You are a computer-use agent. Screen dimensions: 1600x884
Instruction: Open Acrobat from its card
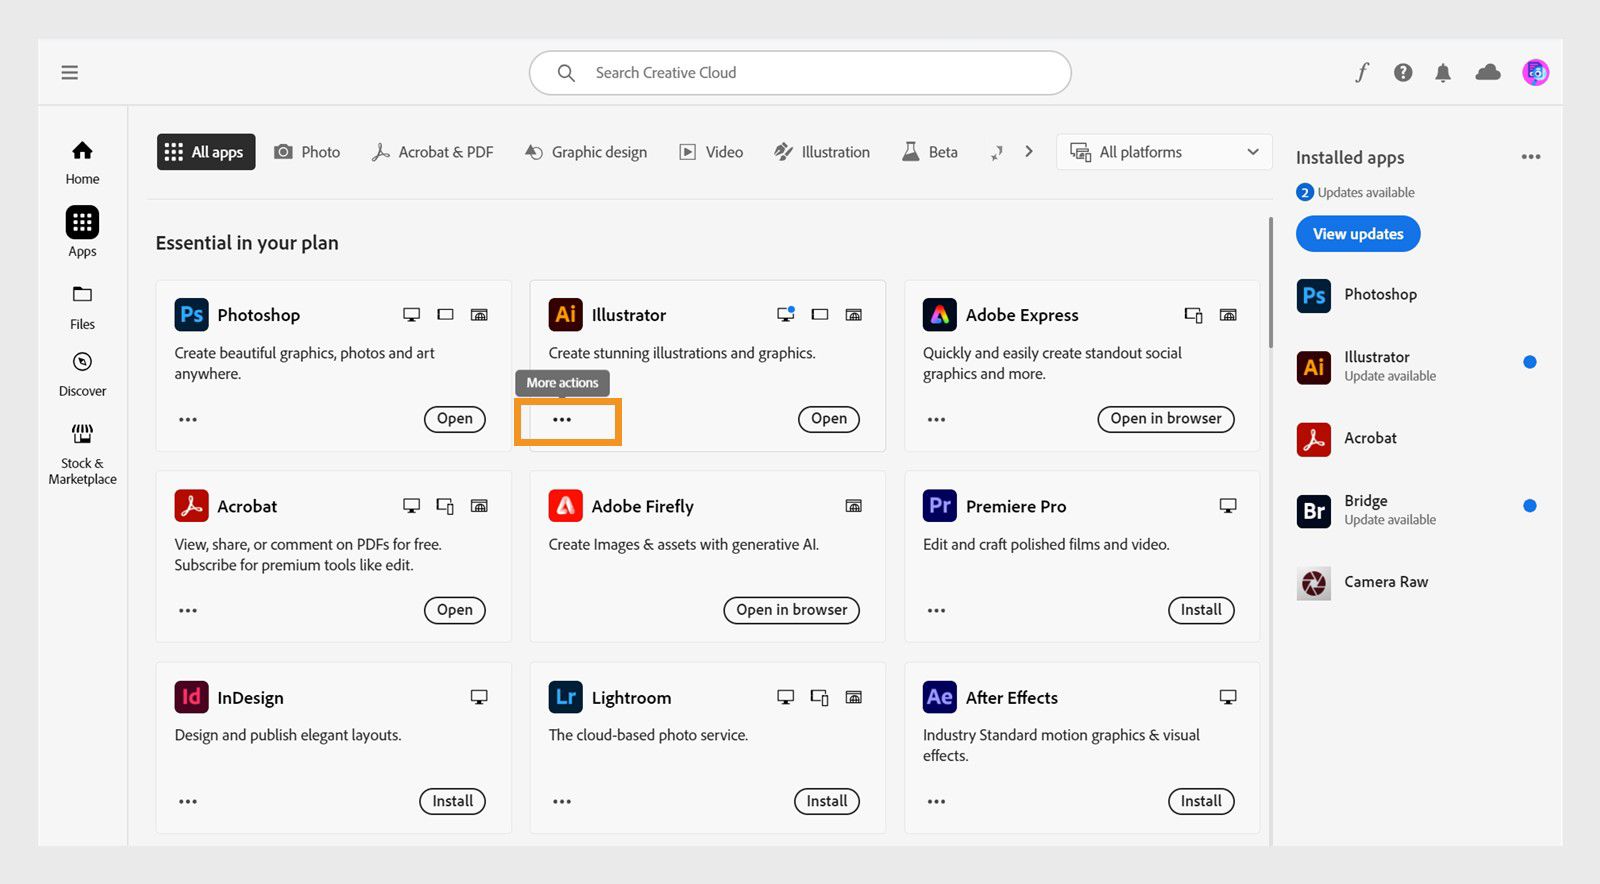(x=455, y=610)
